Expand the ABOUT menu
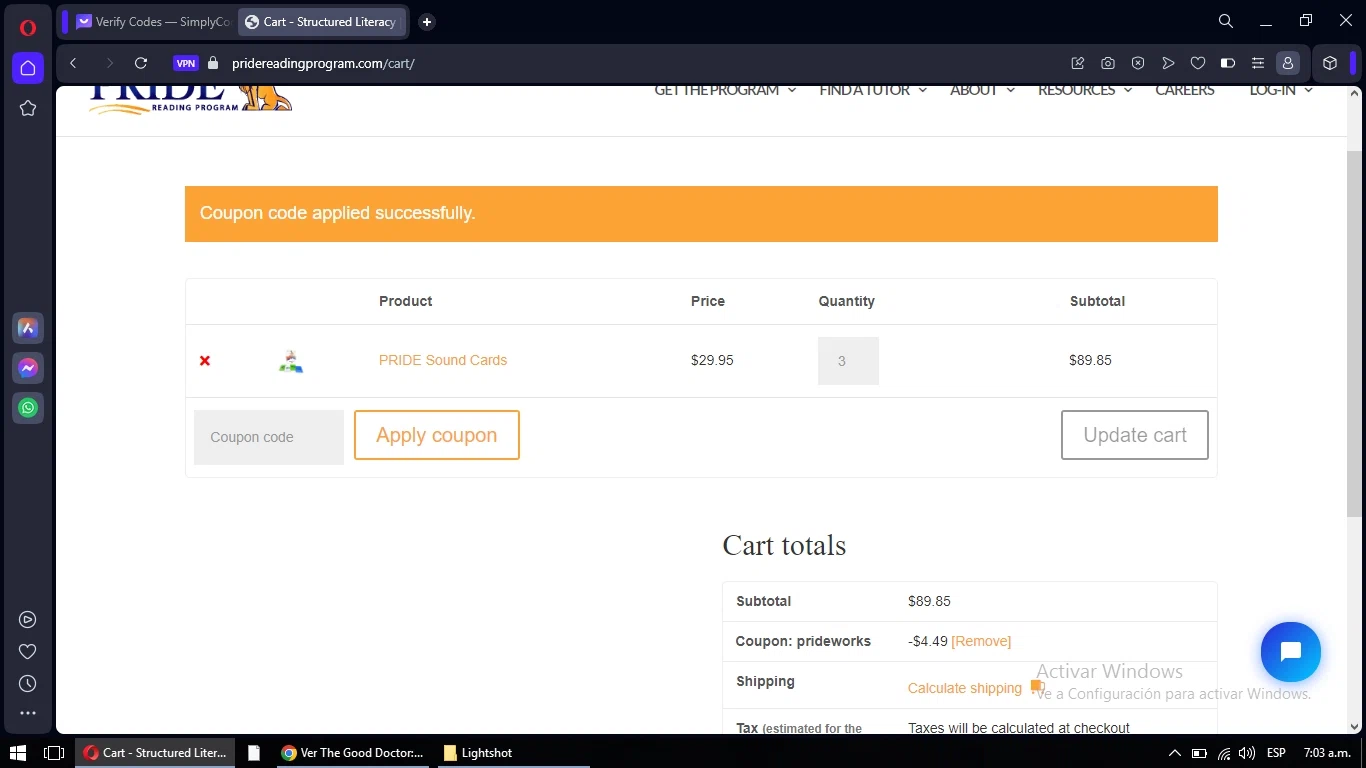 [x=982, y=90]
